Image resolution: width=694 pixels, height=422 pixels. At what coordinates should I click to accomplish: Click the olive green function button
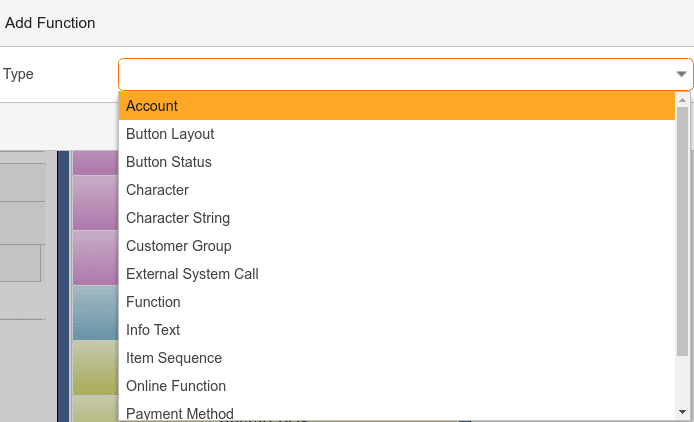pos(96,368)
